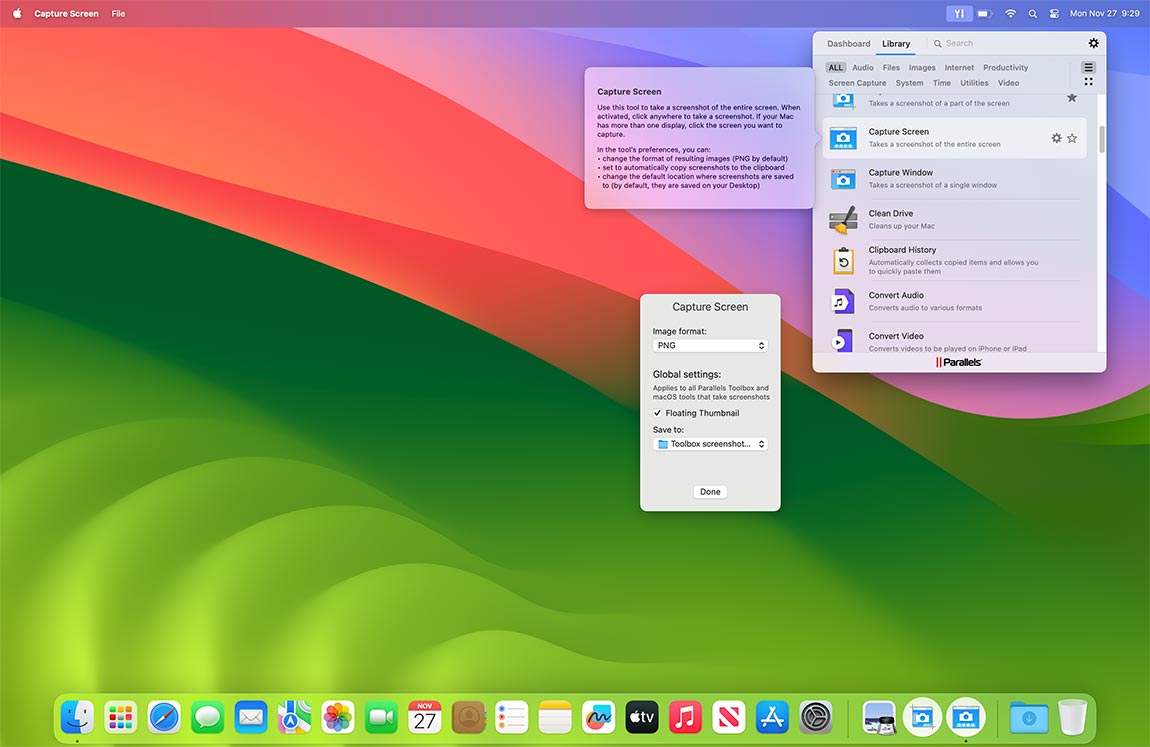Switch to list view layout
This screenshot has height=747, width=1150.
(1089, 67)
